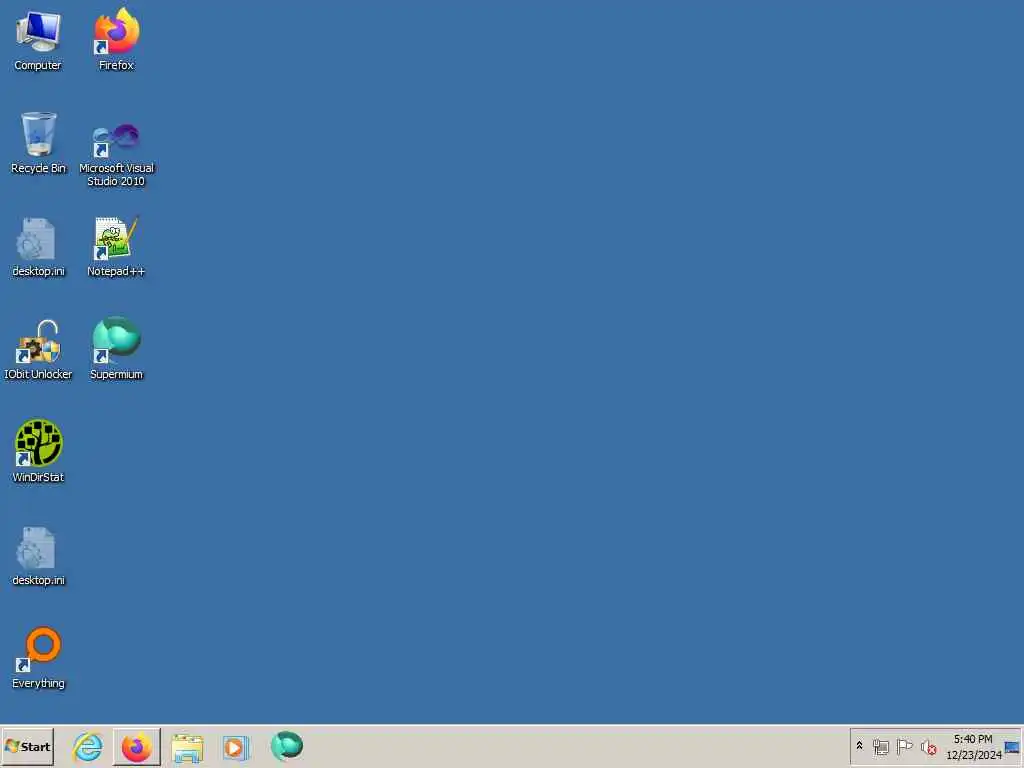
Task: Open the network tray icon
Action: click(x=880, y=746)
